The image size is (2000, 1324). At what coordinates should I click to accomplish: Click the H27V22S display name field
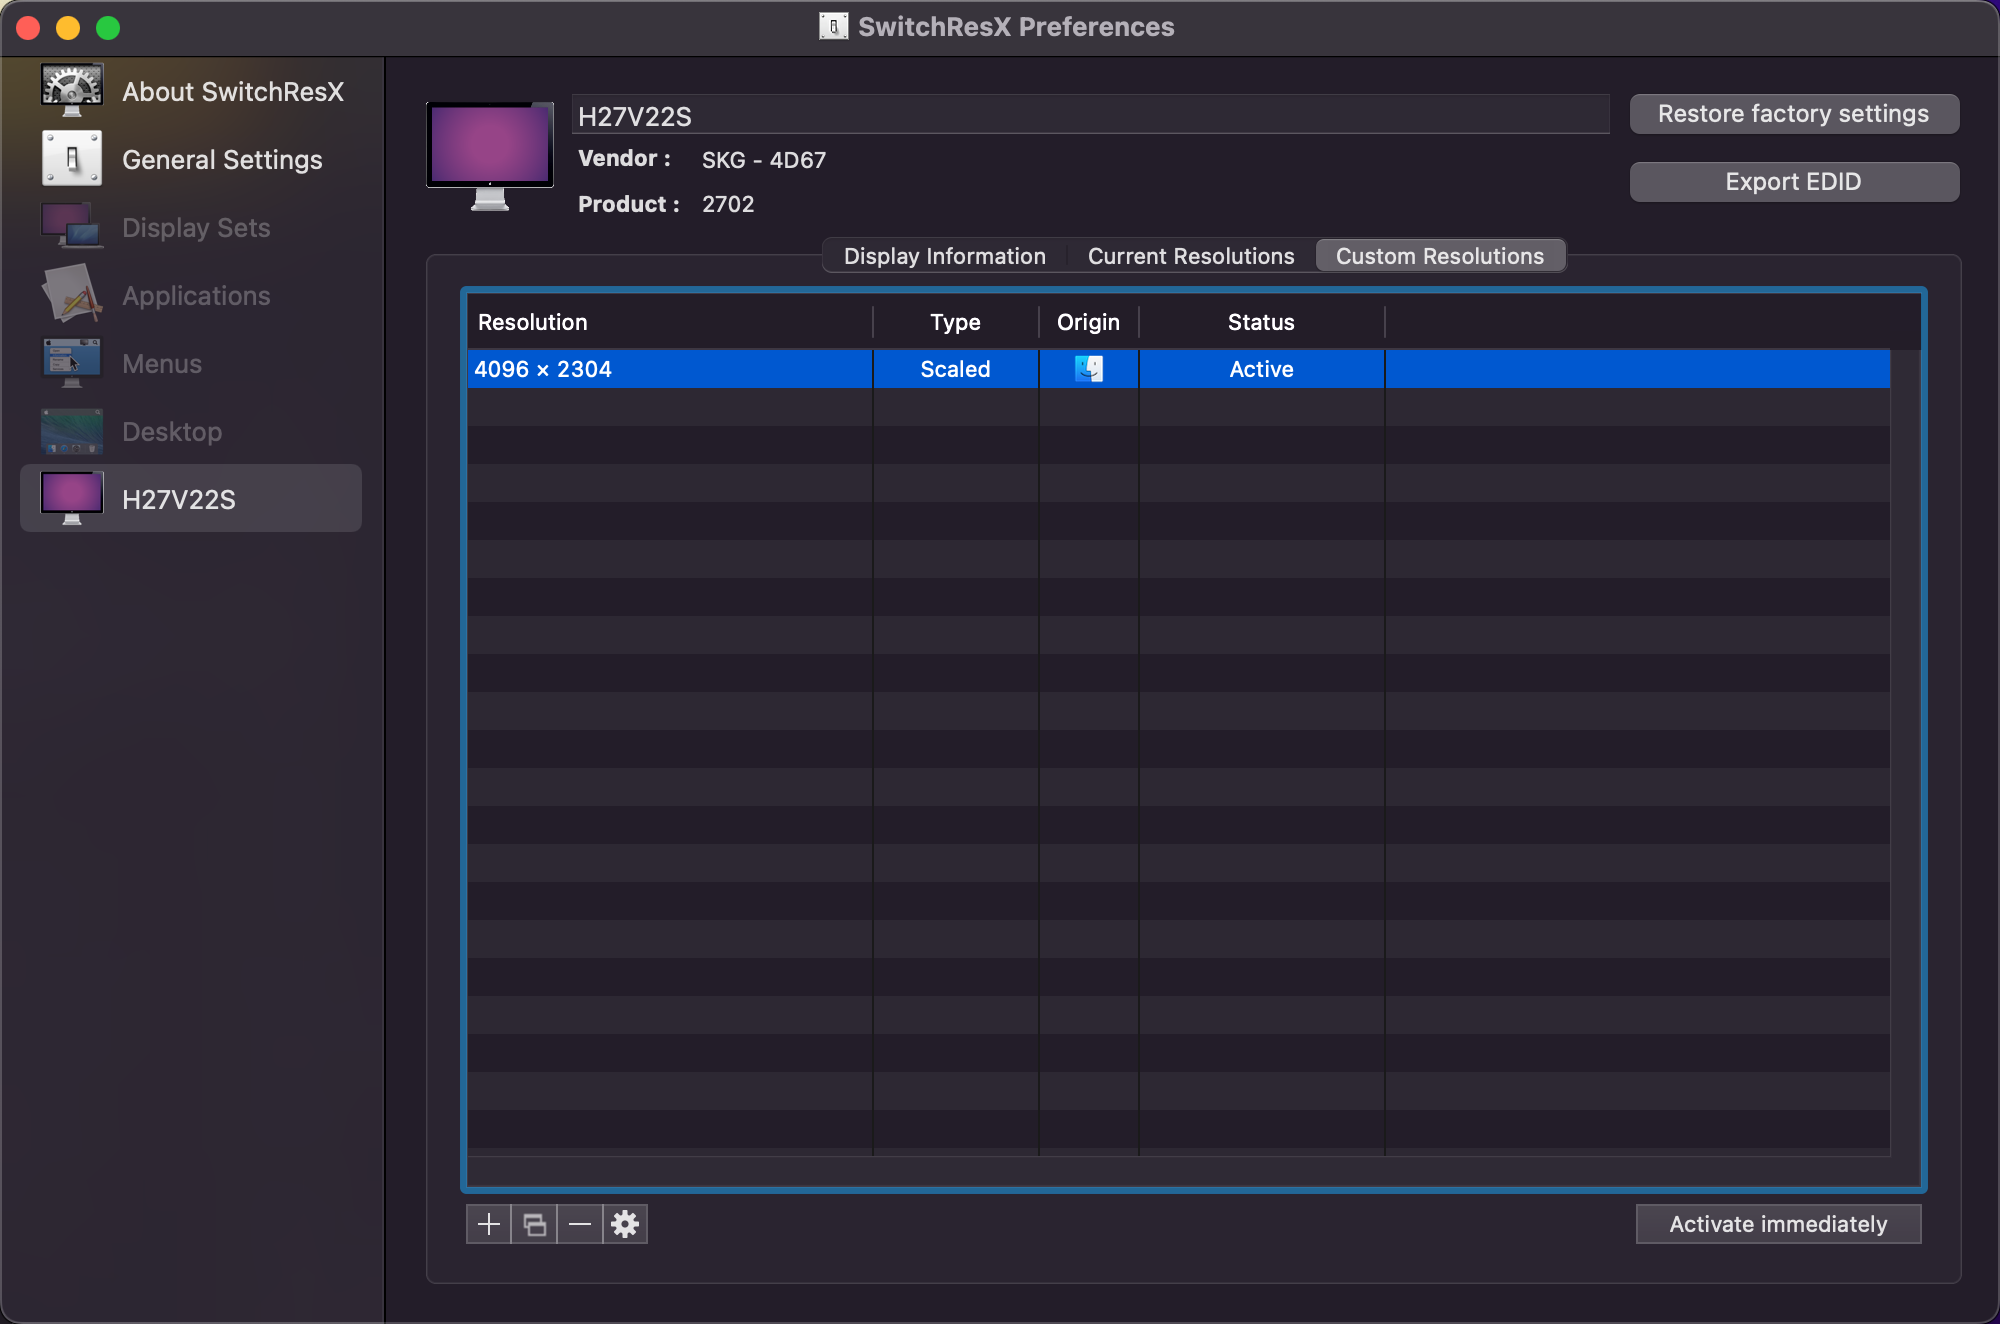[x=1090, y=116]
